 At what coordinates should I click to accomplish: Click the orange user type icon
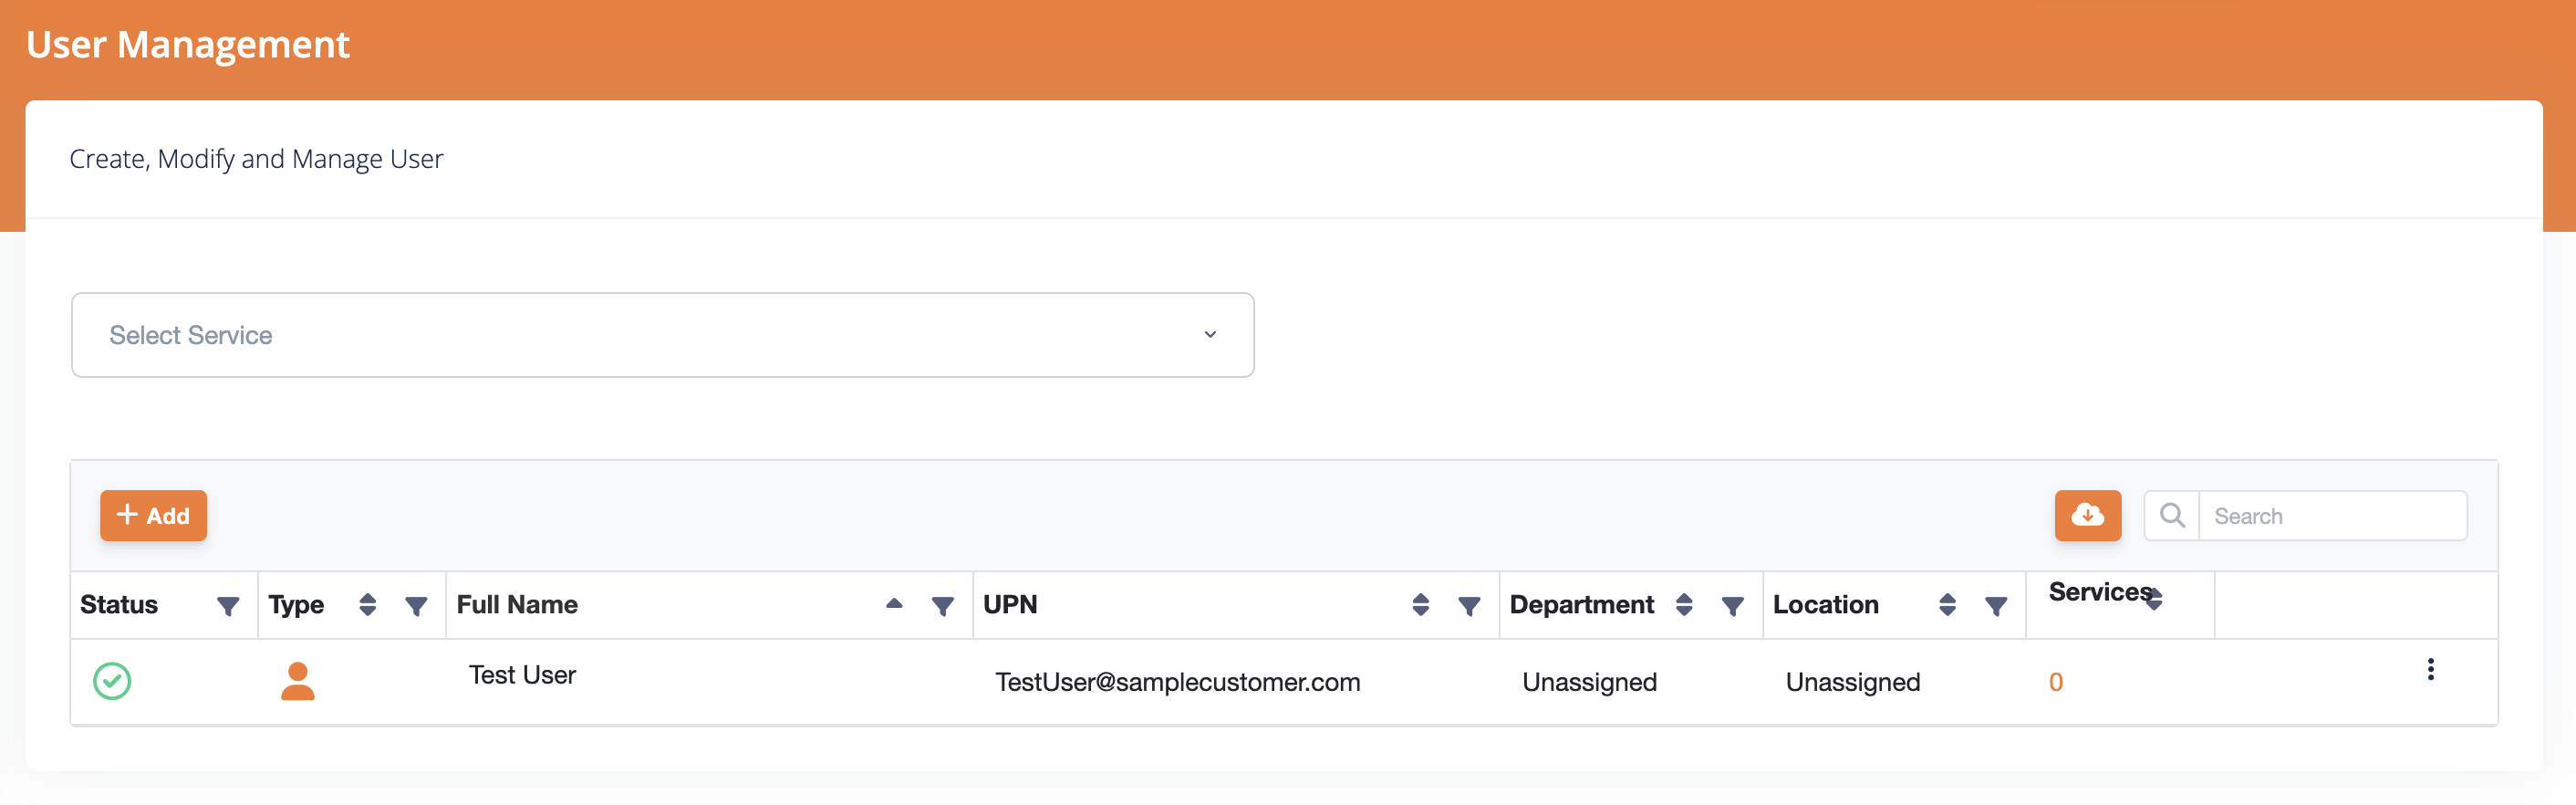pos(297,681)
